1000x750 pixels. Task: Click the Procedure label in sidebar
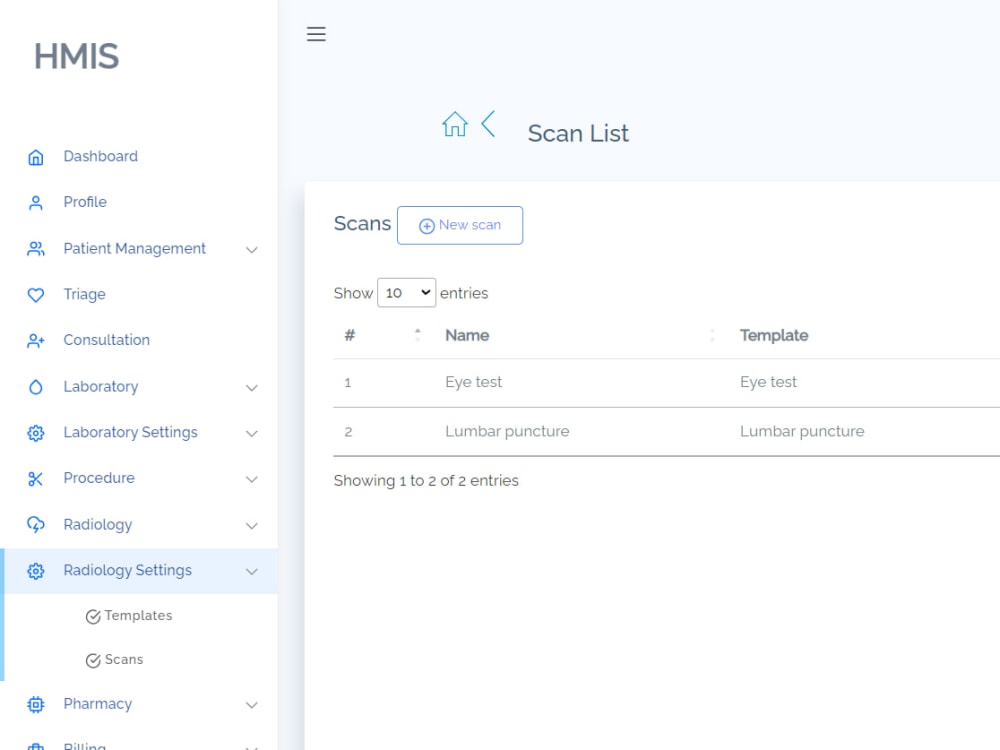tap(99, 478)
